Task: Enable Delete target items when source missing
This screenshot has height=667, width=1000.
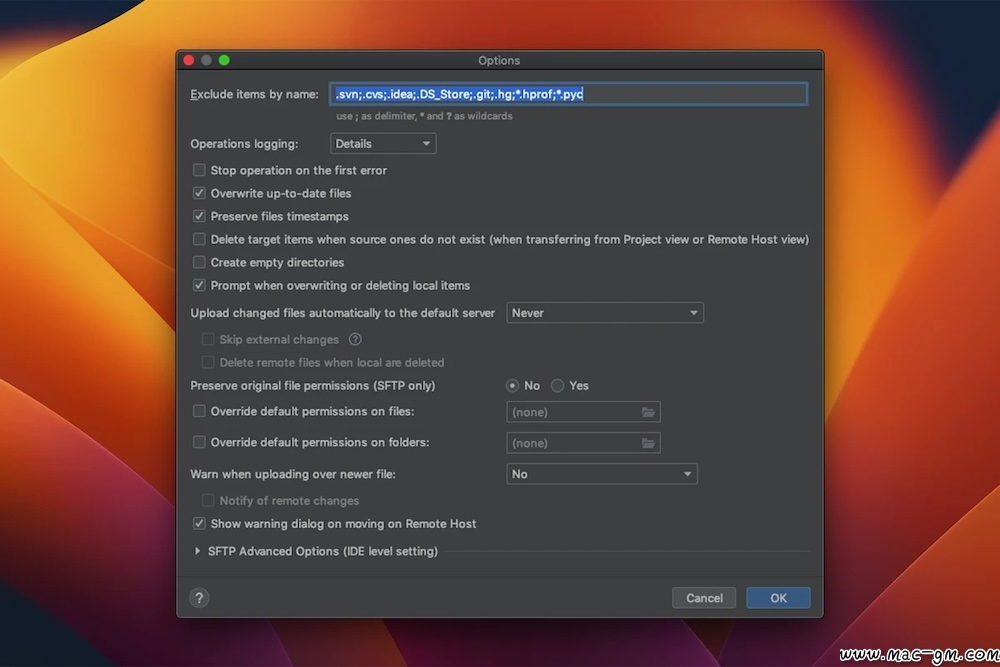Action: click(x=199, y=239)
